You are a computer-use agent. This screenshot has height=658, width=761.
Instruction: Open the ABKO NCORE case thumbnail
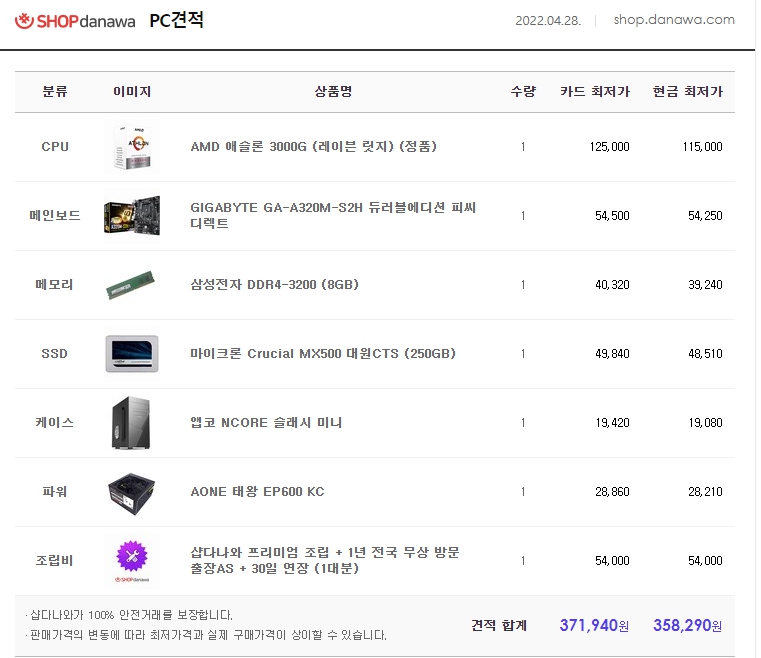(x=131, y=423)
